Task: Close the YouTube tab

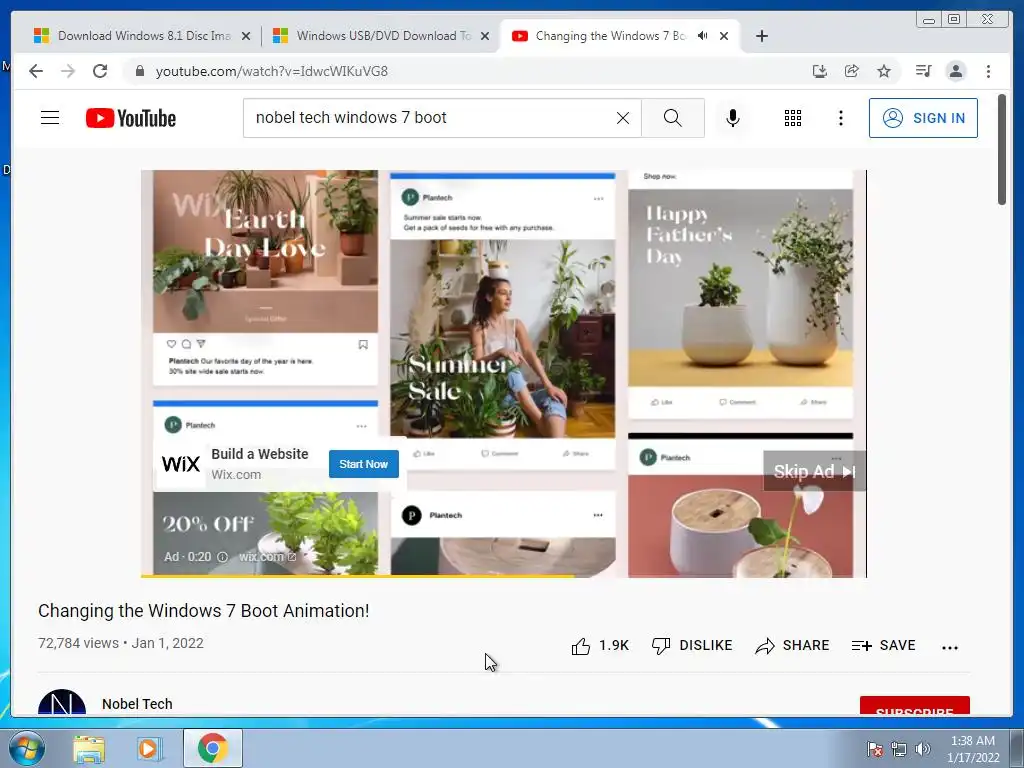Action: [x=724, y=37]
